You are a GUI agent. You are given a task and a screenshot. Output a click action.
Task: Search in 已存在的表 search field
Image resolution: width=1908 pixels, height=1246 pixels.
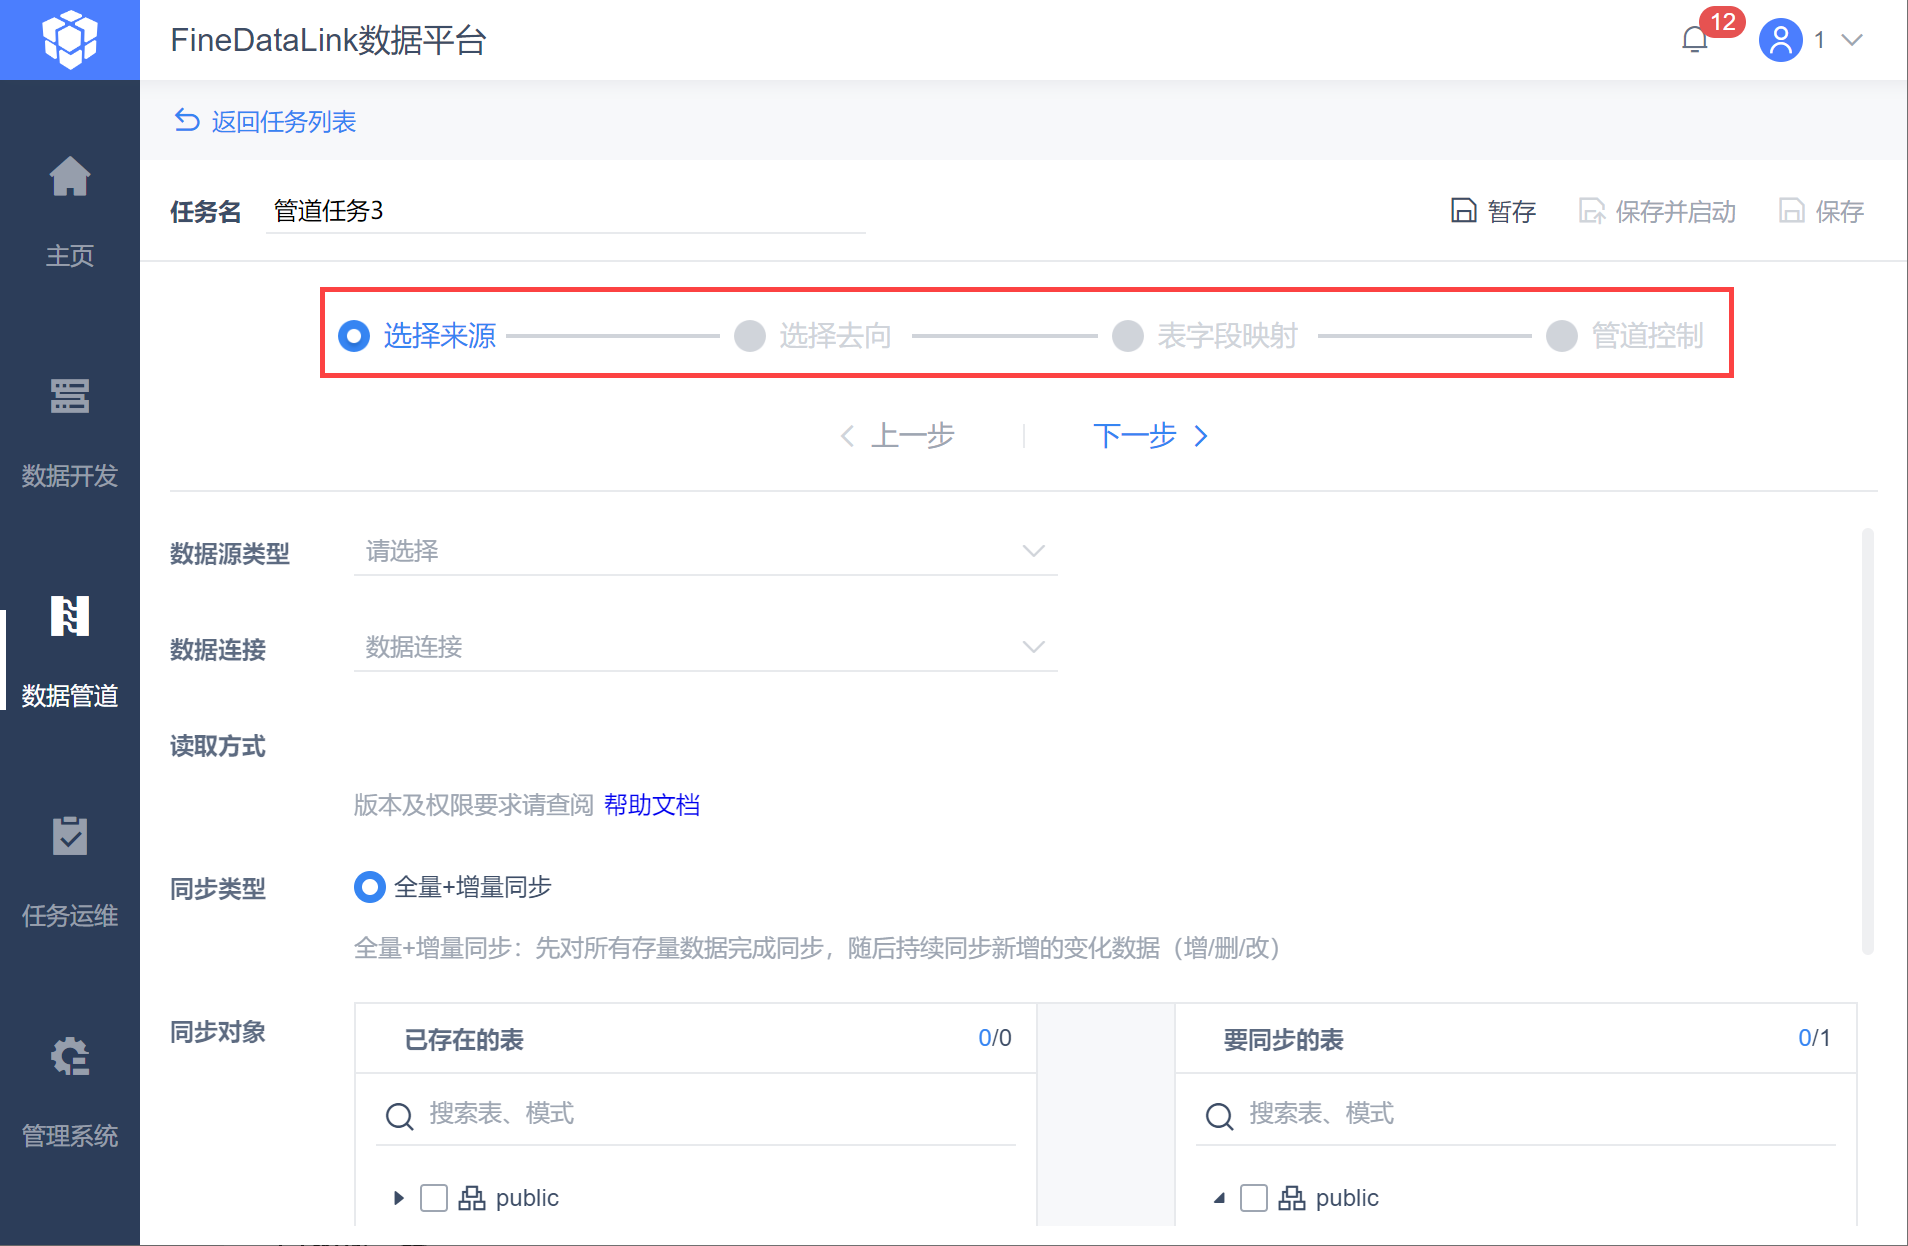point(696,1114)
